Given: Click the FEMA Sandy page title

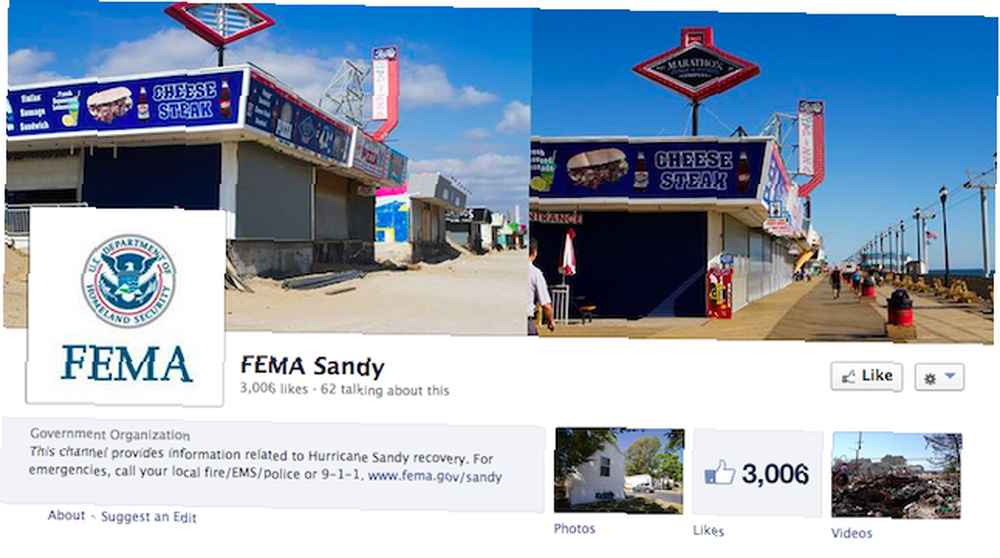Looking at the screenshot, I should coord(312,366).
